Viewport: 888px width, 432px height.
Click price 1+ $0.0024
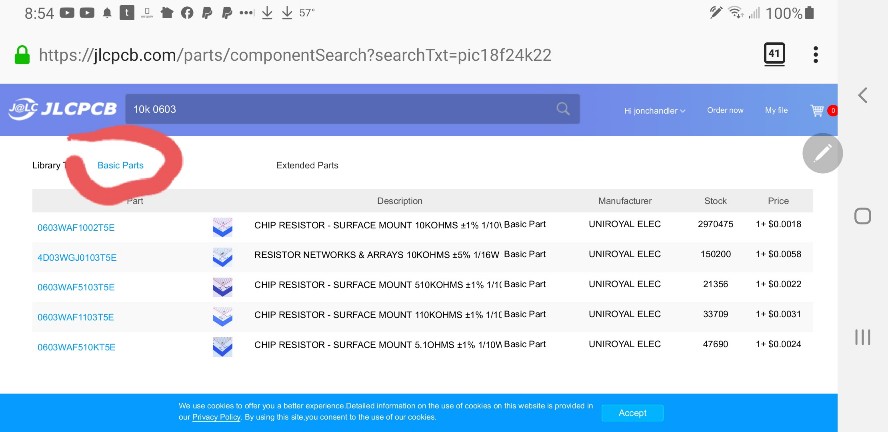(x=778, y=344)
